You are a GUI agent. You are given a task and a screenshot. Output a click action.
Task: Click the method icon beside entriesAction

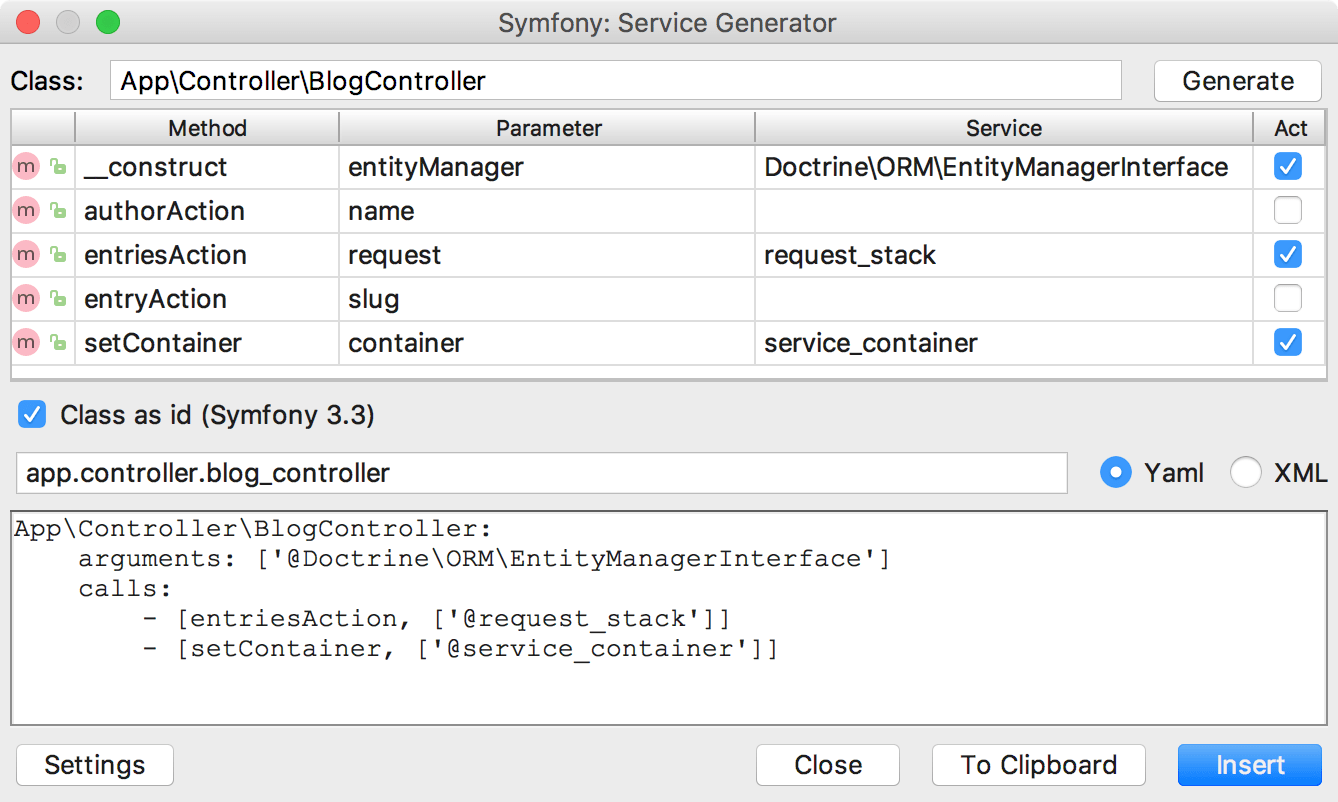(25, 254)
